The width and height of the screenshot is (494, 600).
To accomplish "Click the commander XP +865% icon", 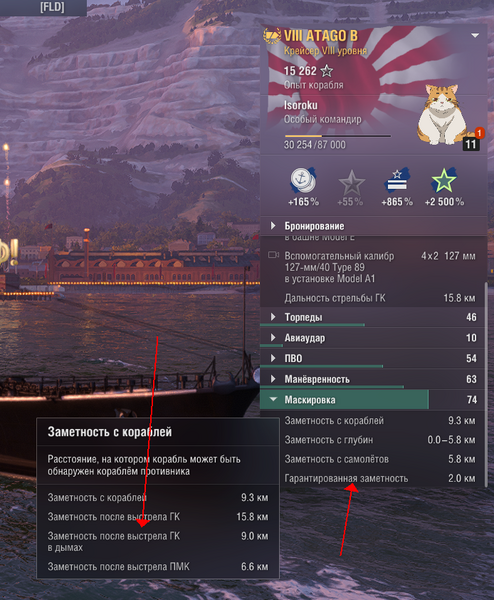I will click(x=397, y=180).
